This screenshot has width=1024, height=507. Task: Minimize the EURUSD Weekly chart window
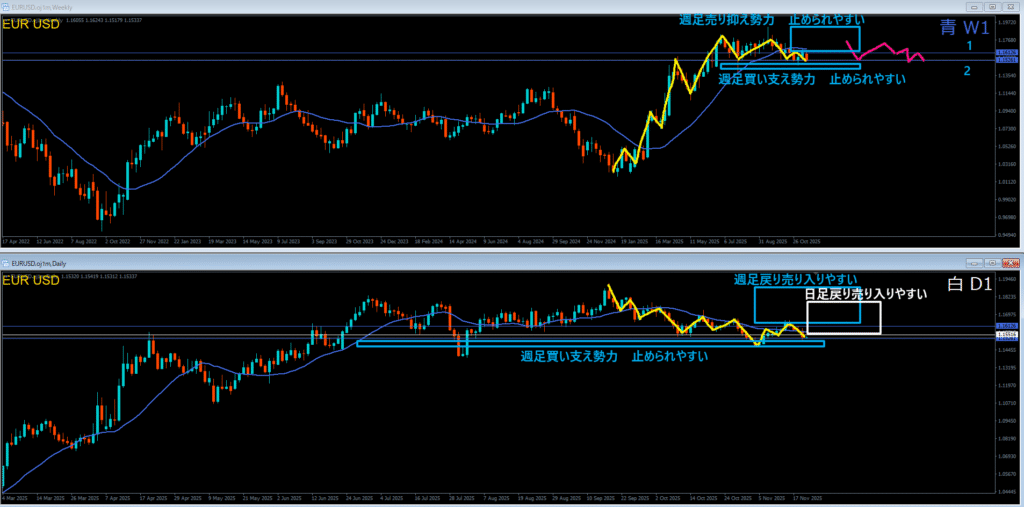[975, 7]
